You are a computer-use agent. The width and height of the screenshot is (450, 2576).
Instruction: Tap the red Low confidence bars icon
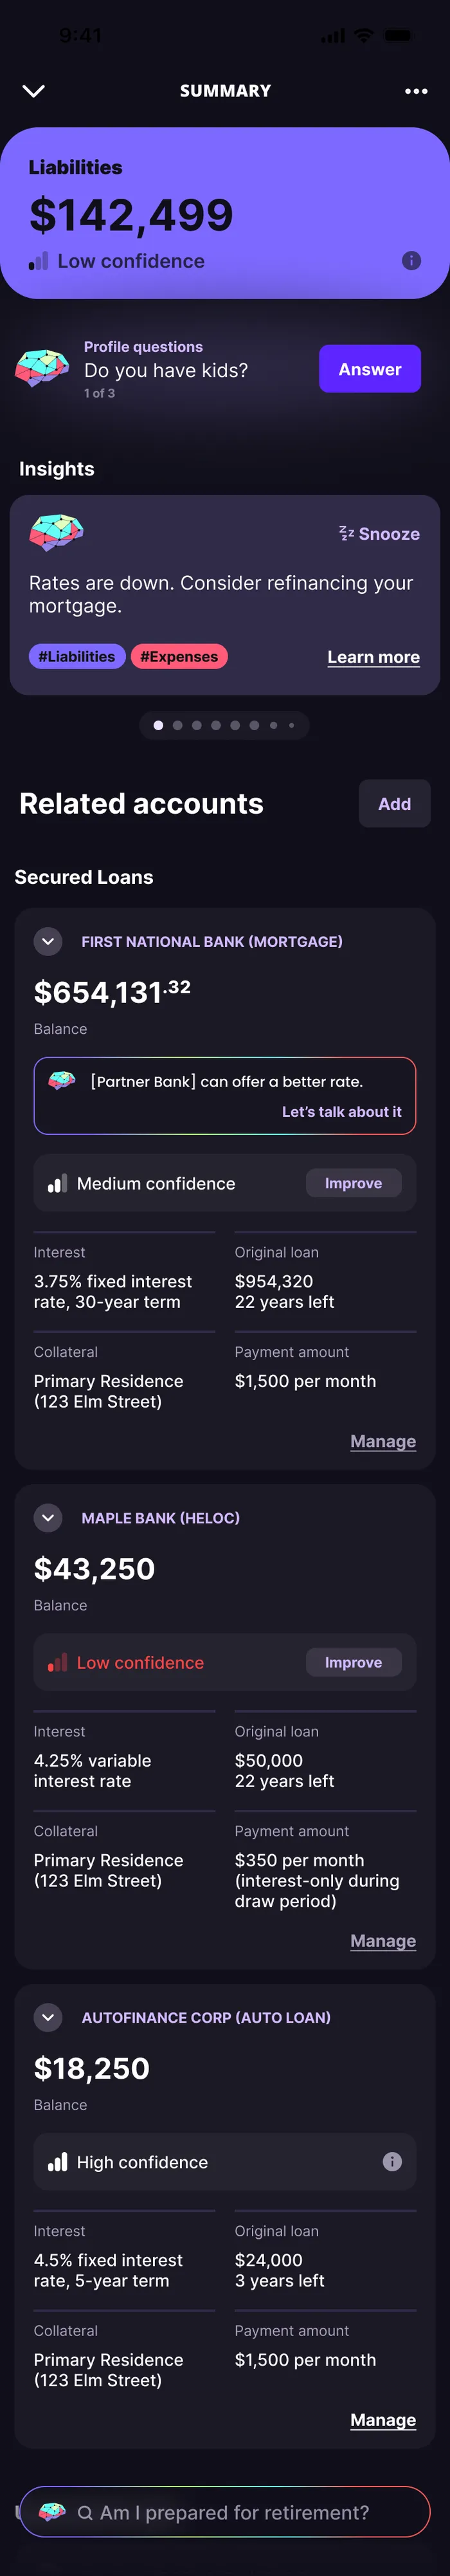pyautogui.click(x=58, y=1662)
